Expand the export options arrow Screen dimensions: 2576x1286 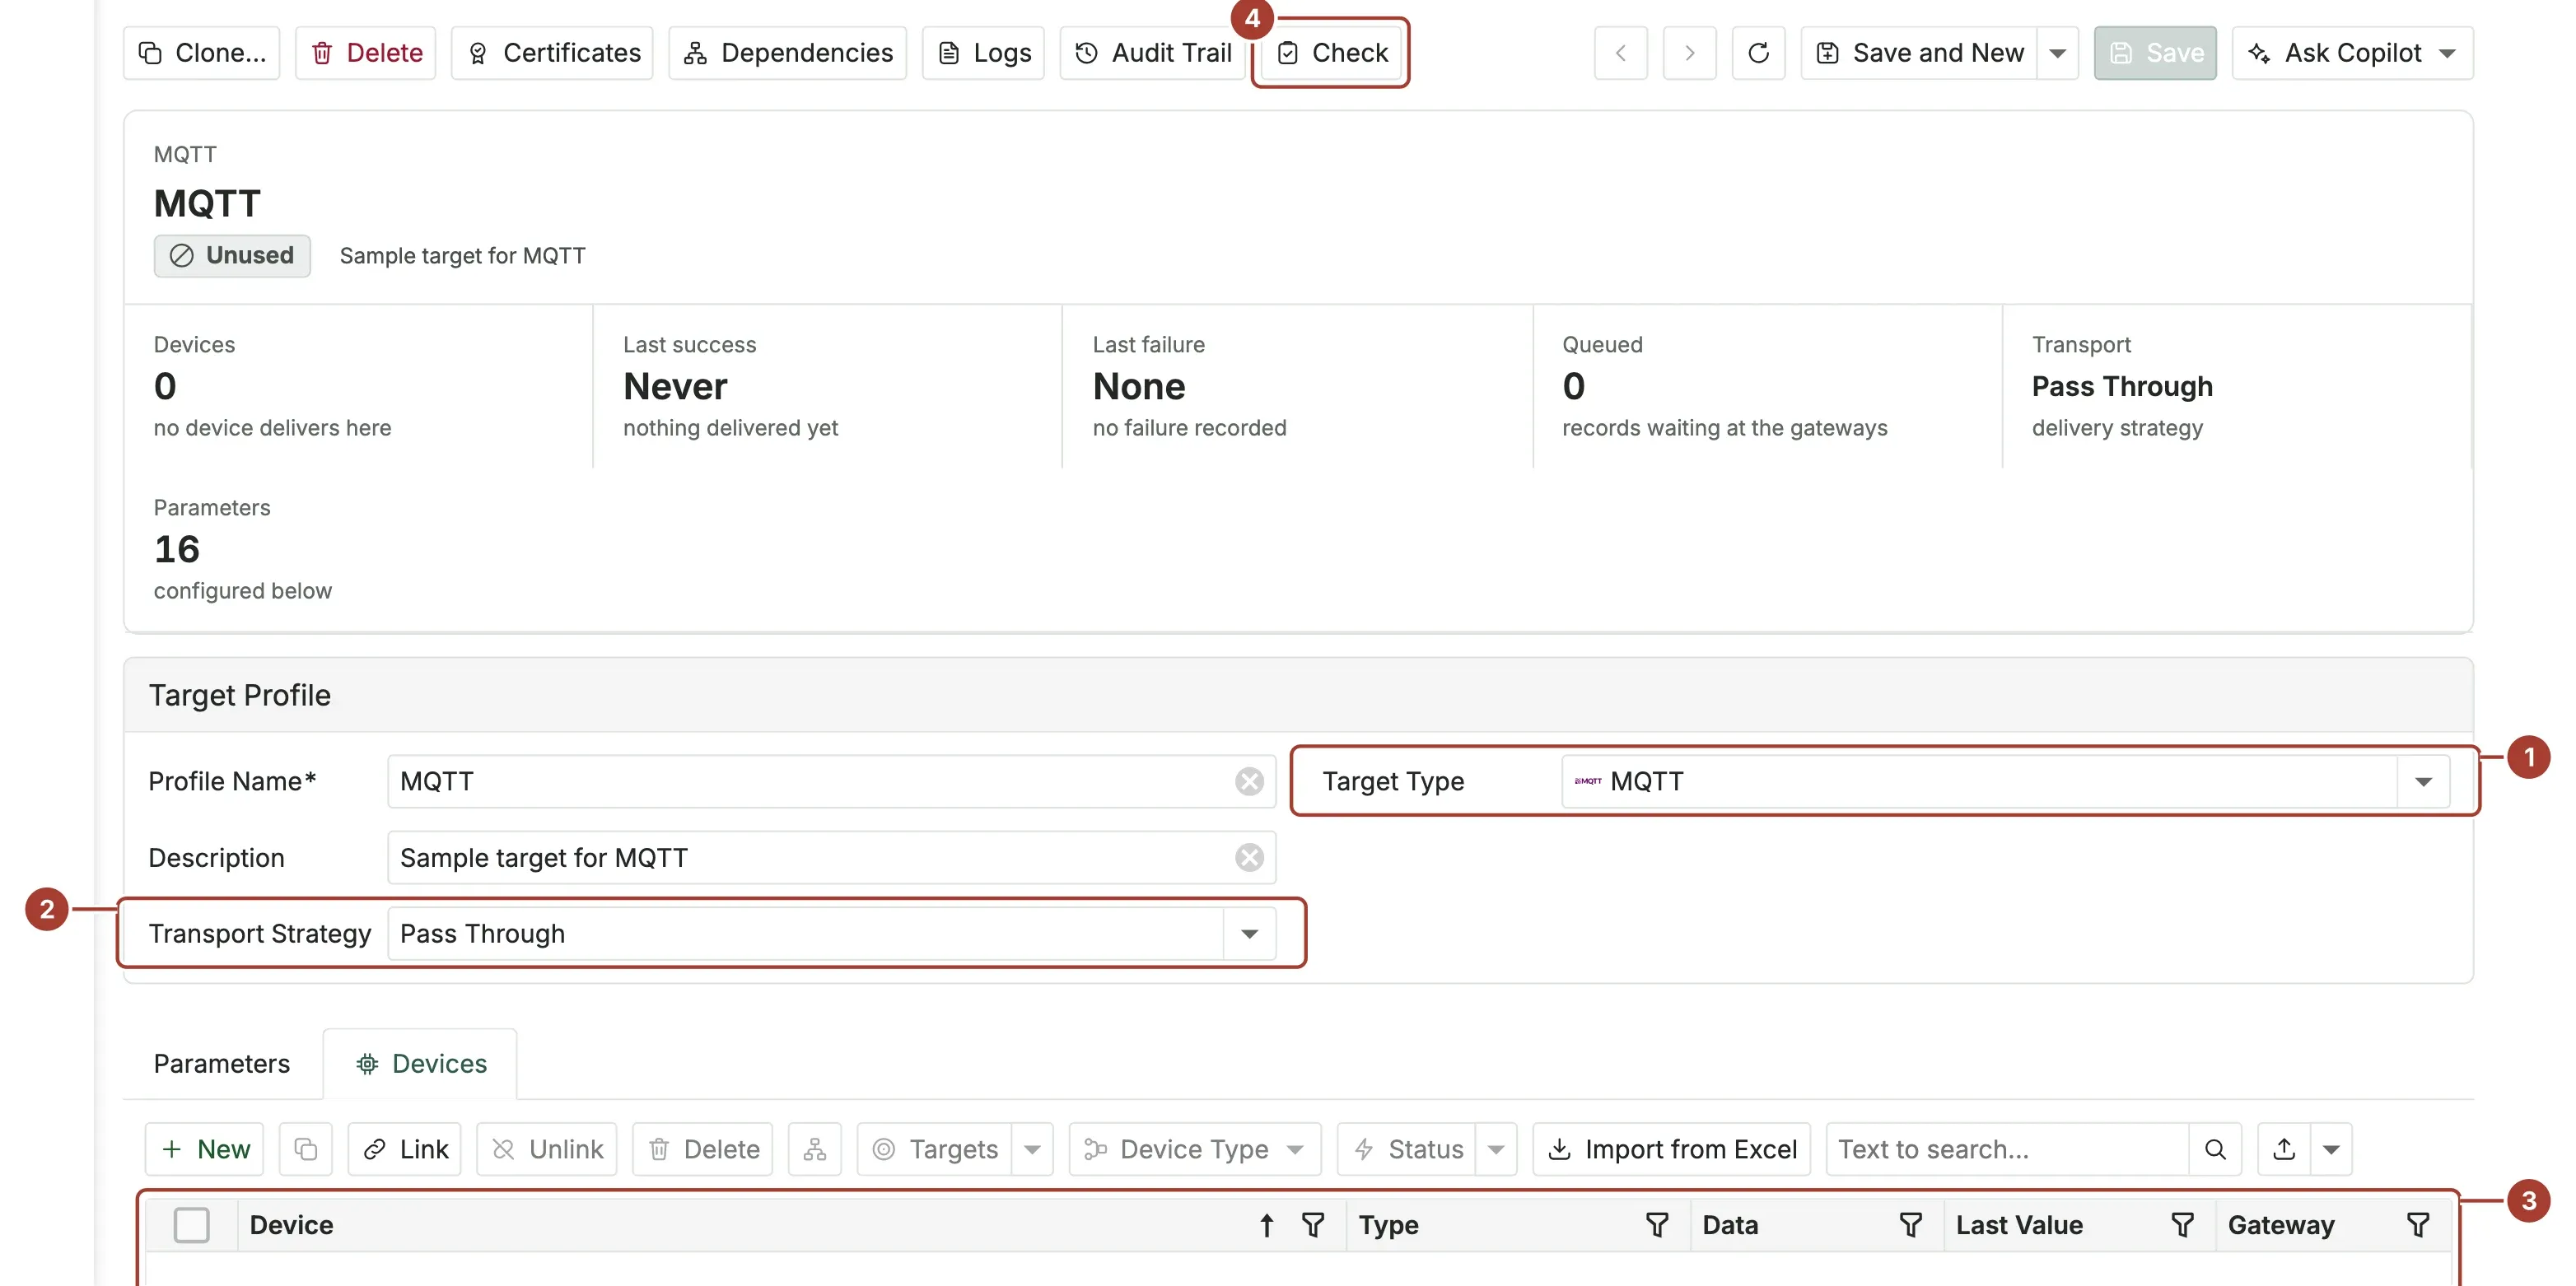[2331, 1149]
